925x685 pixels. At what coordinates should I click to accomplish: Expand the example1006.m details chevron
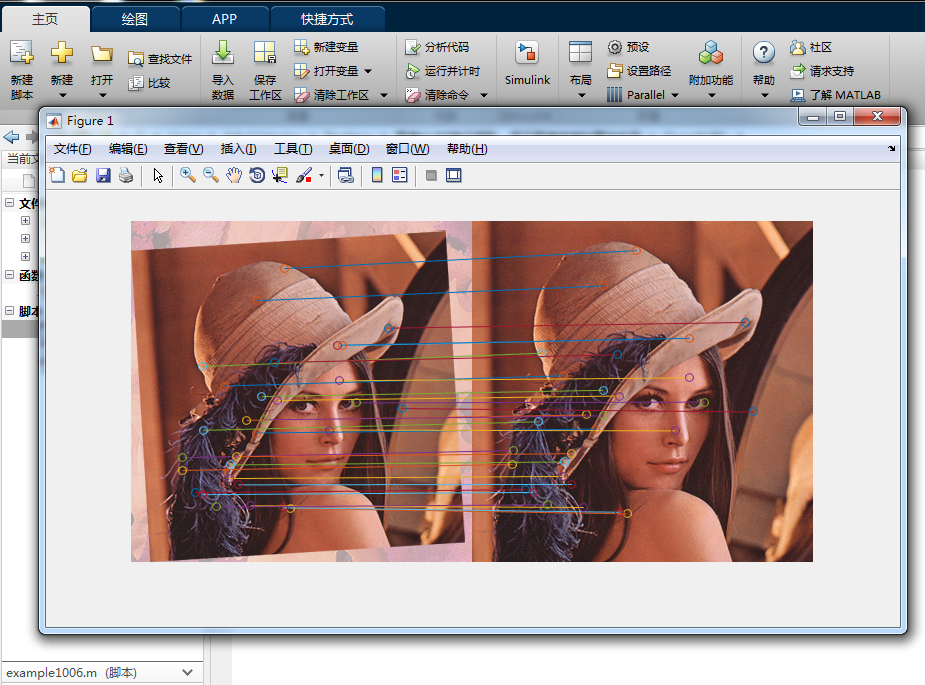pyautogui.click(x=188, y=673)
